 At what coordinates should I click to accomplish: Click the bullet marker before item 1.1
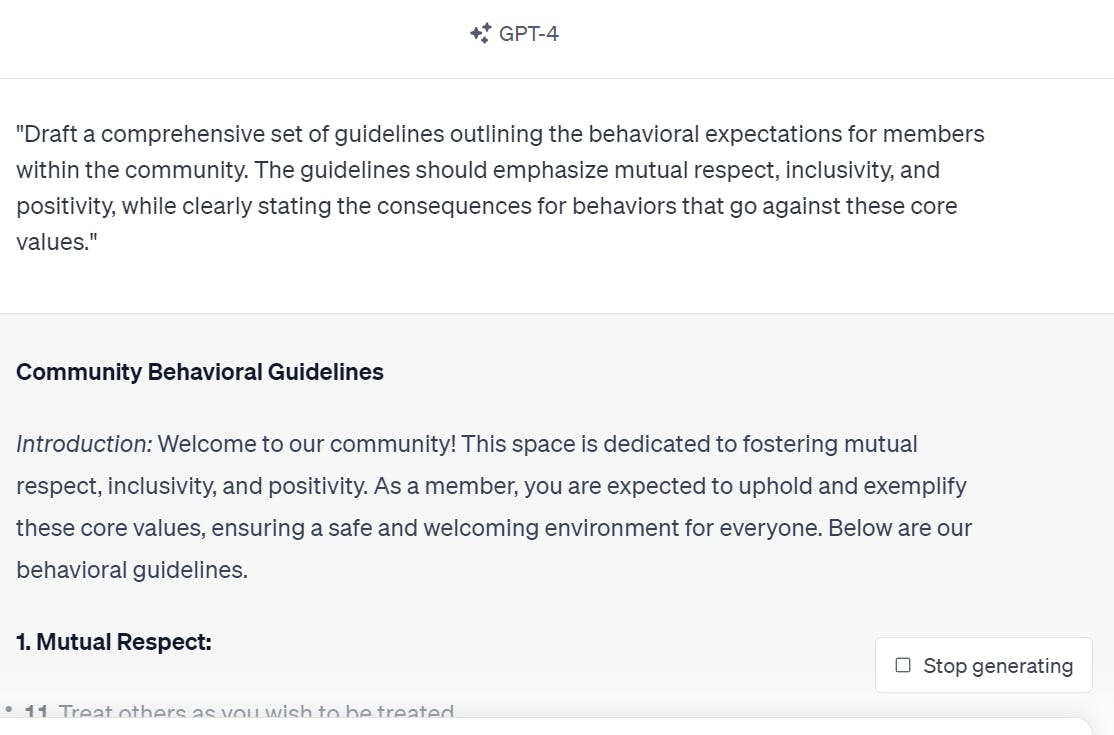[8, 710]
